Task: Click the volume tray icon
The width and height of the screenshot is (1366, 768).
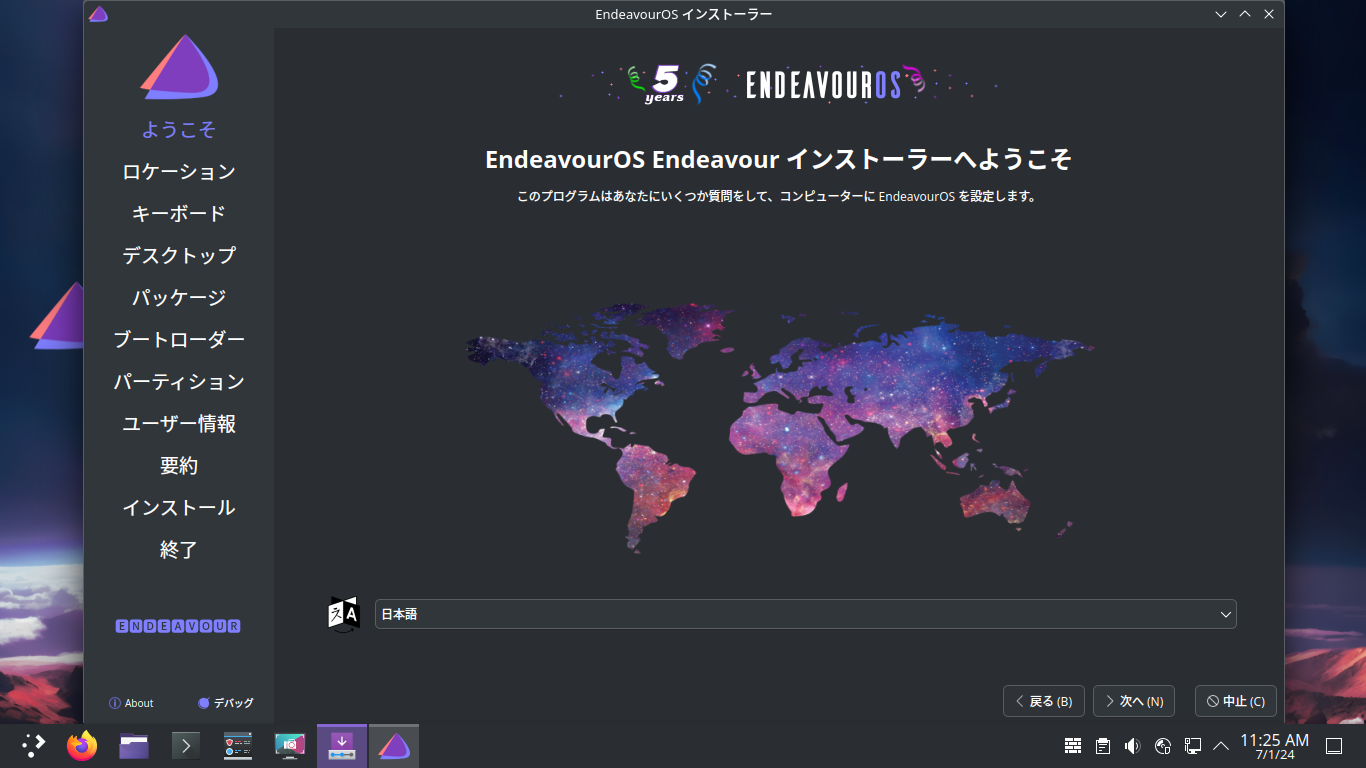Action: point(1133,745)
